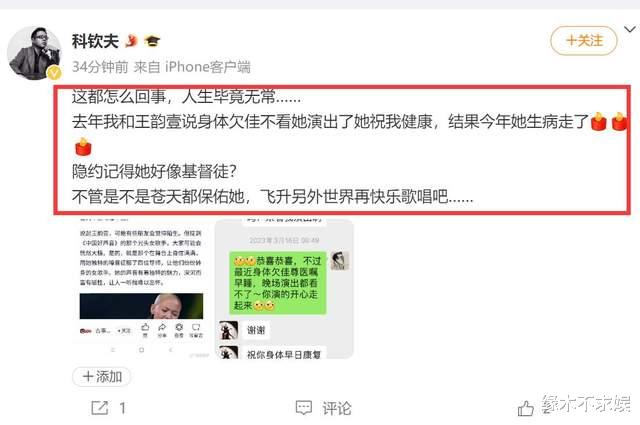Open the left article screenshot image
640x425 pixels.
point(141,288)
